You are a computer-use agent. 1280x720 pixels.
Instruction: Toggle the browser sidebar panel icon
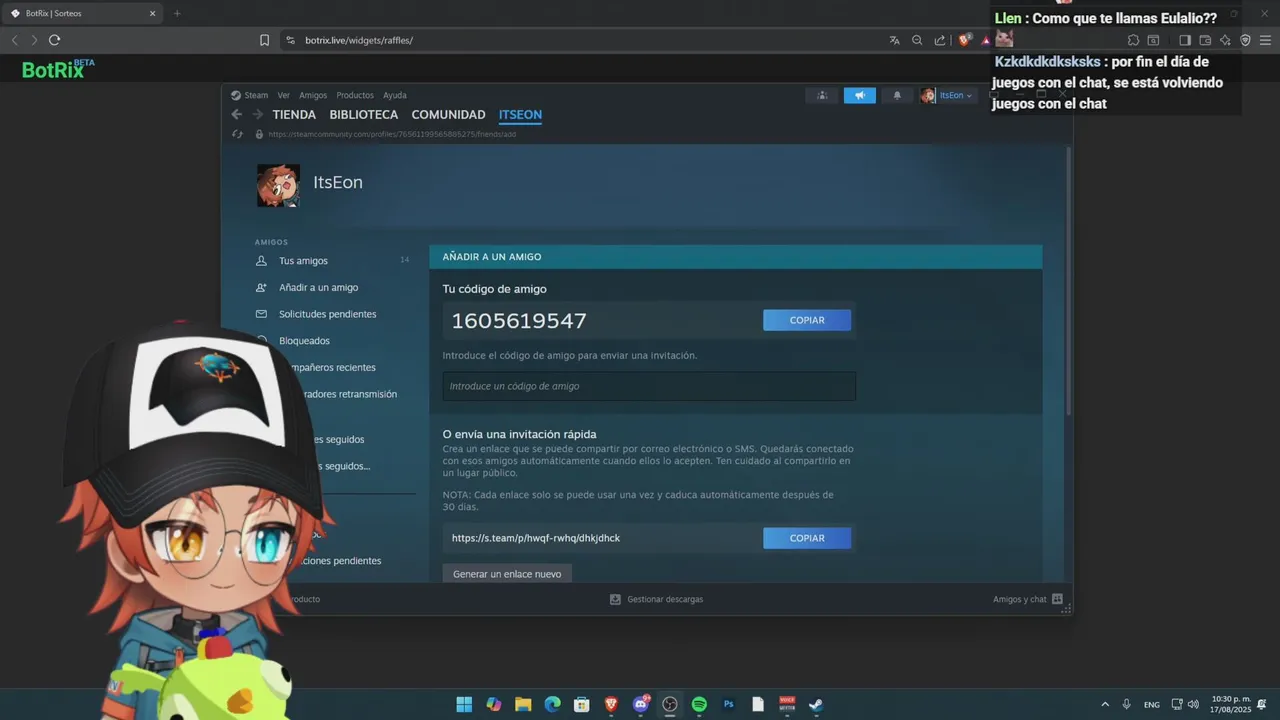coord(1185,40)
